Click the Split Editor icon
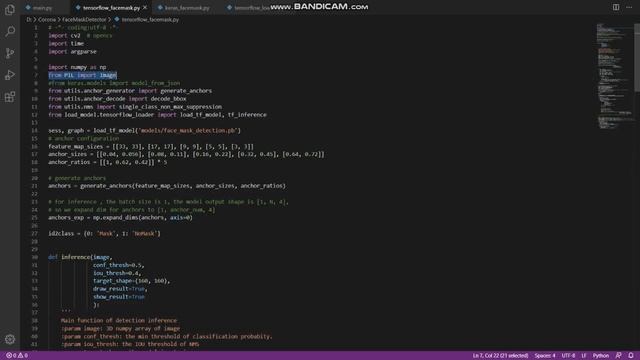The height and width of the screenshot is (360, 640). click(616, 7)
